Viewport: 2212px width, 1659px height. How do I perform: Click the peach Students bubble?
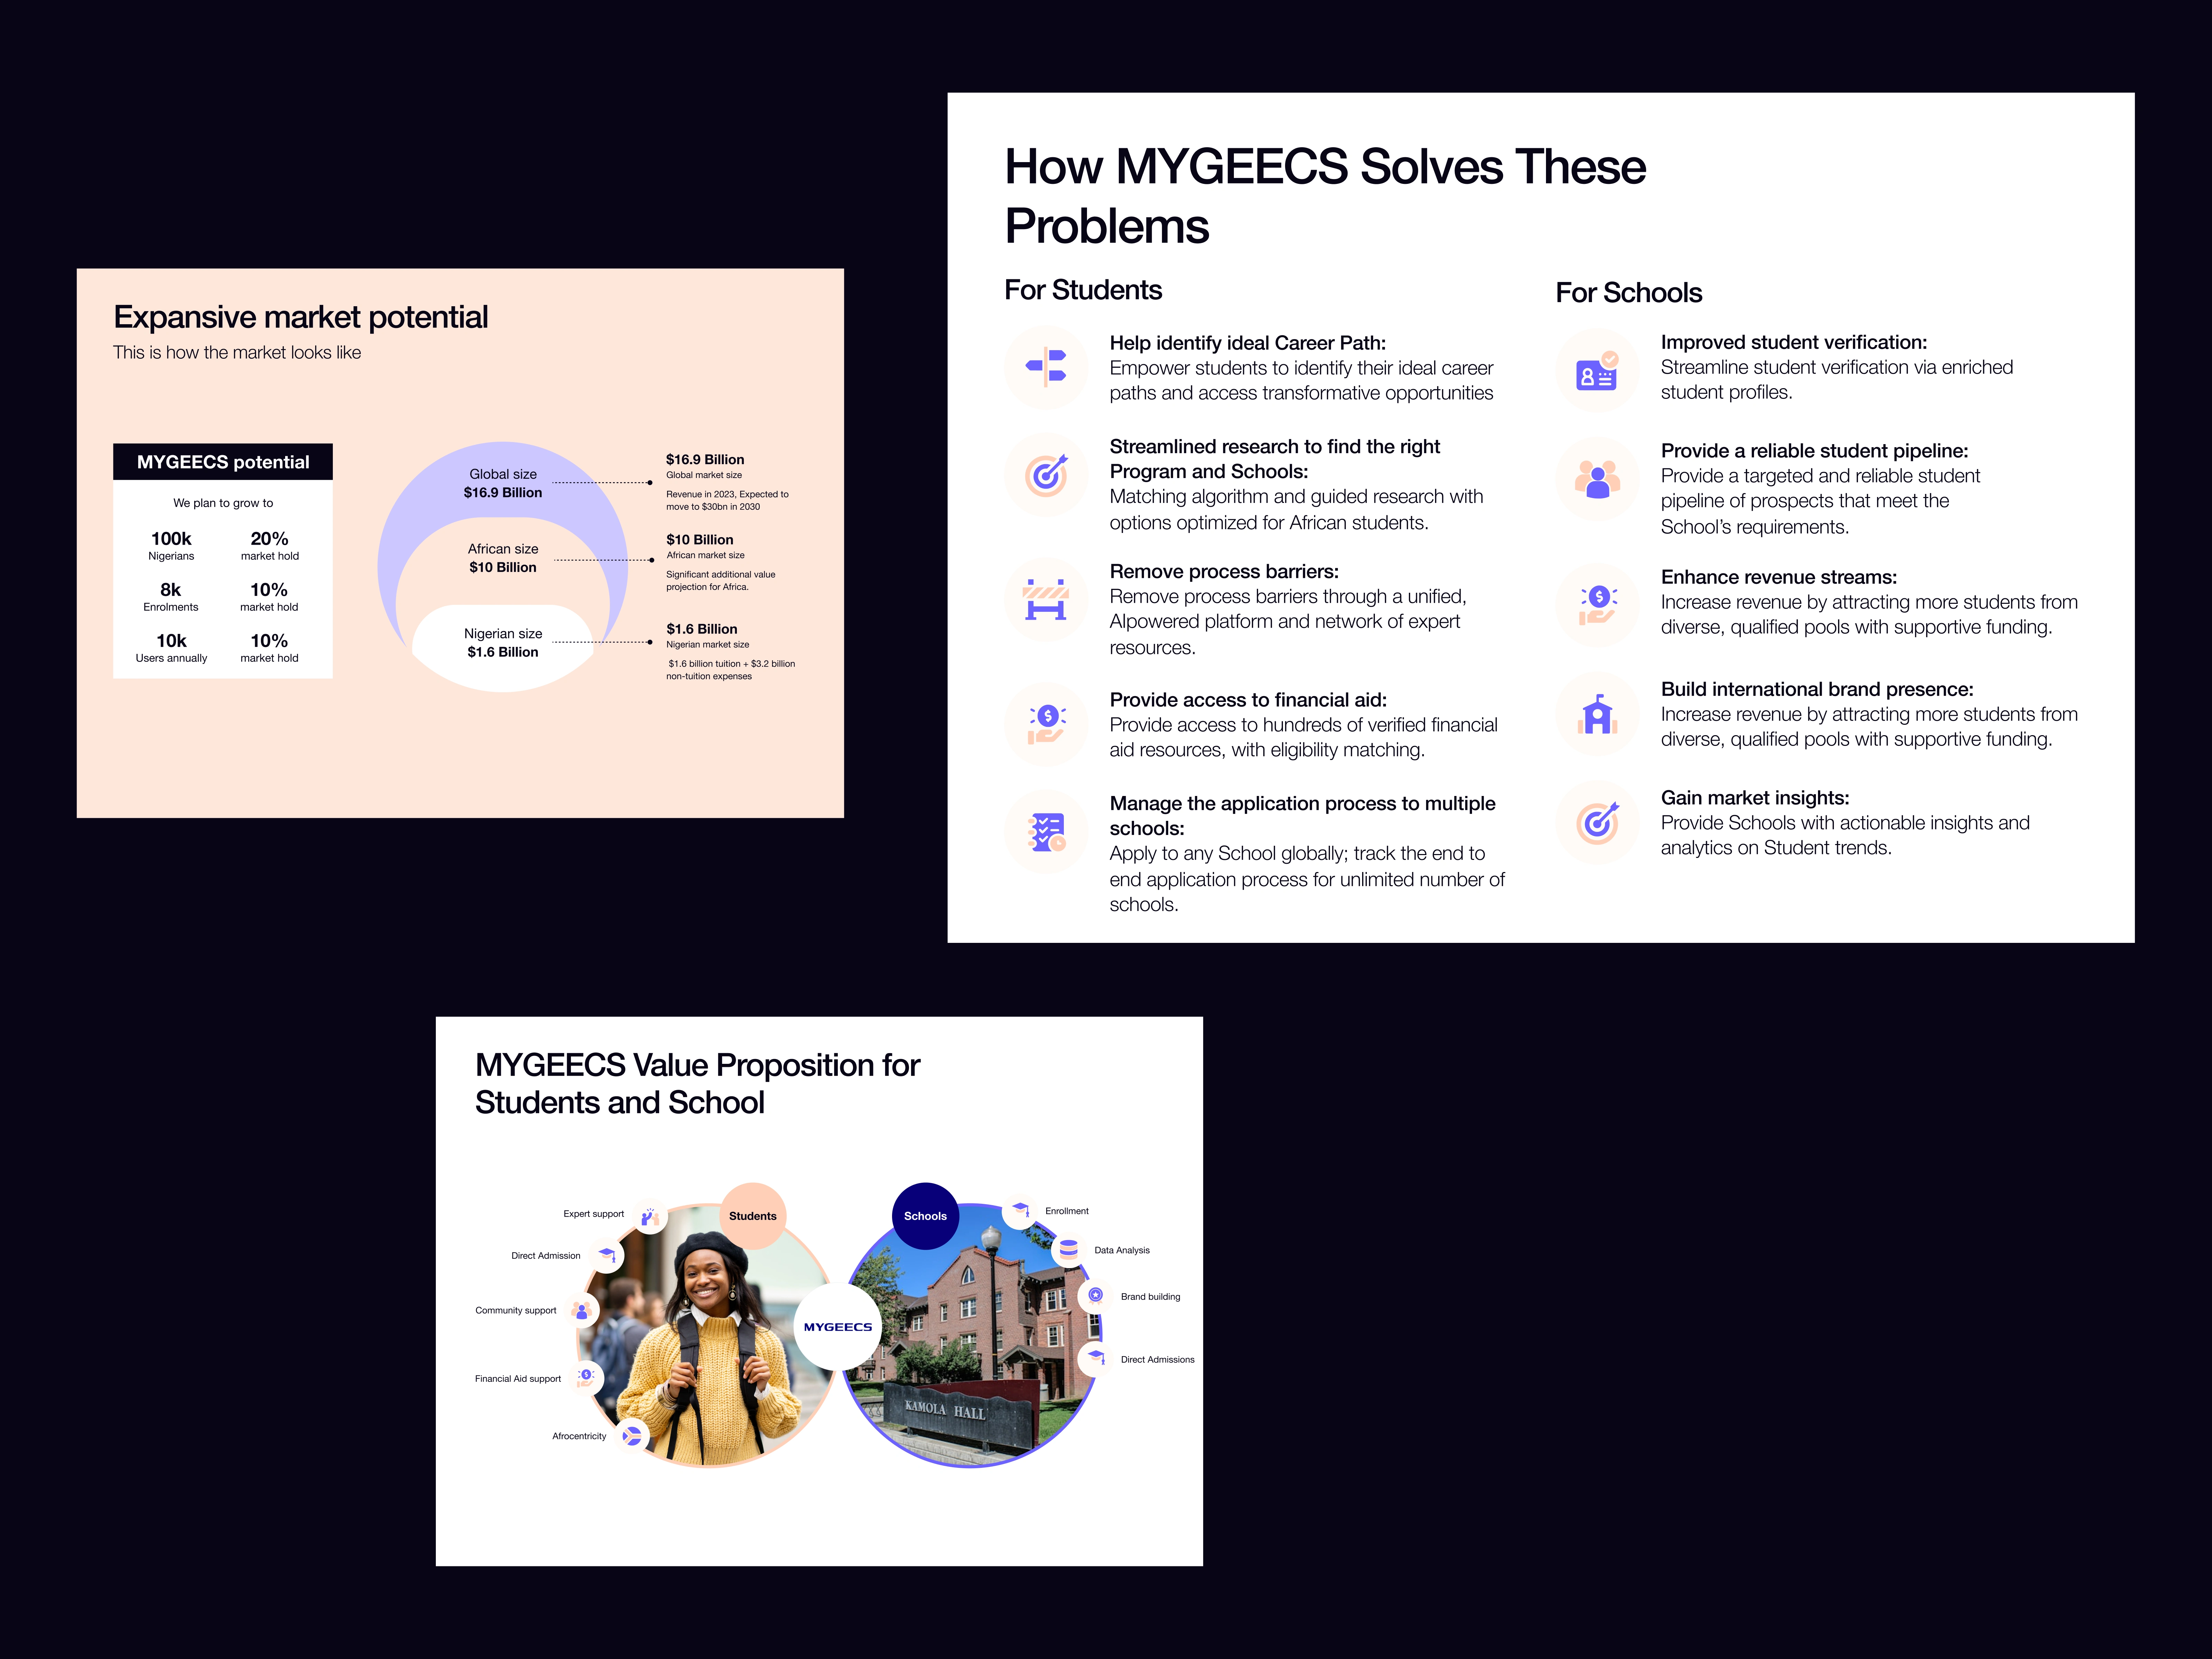[753, 1216]
